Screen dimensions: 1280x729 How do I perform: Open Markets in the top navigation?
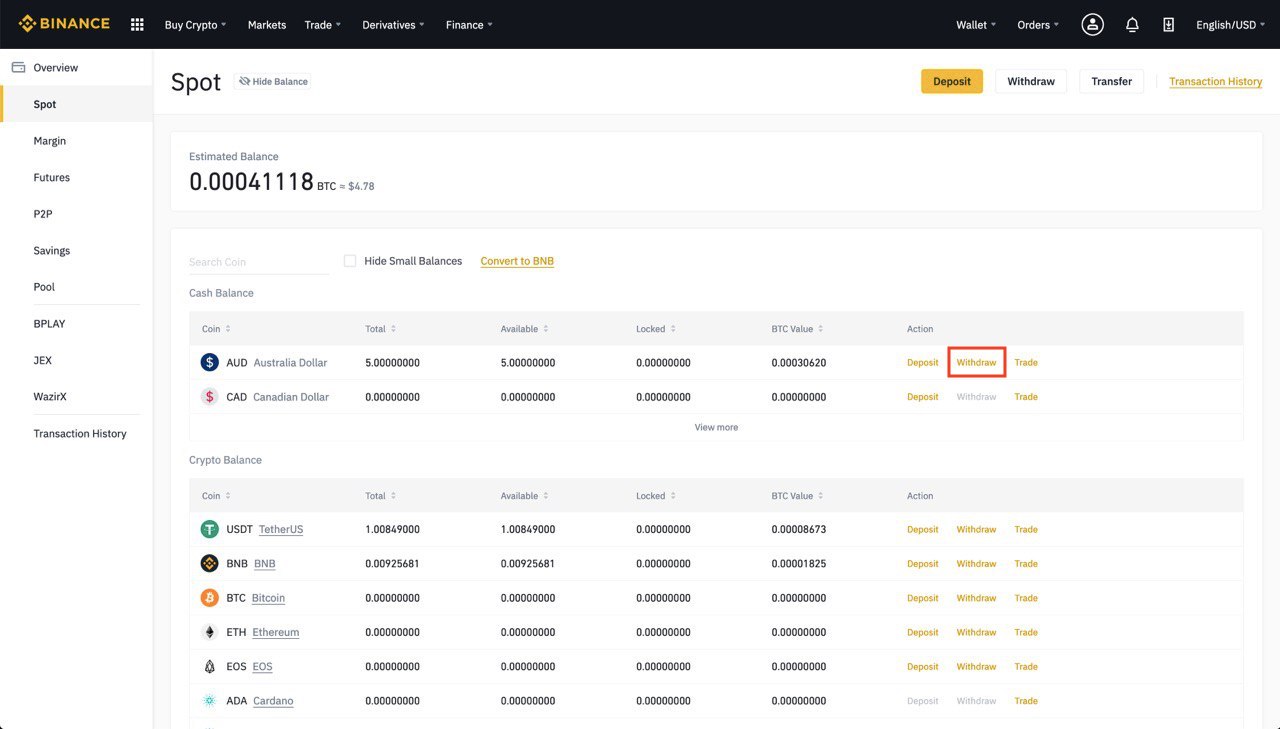coord(267,25)
